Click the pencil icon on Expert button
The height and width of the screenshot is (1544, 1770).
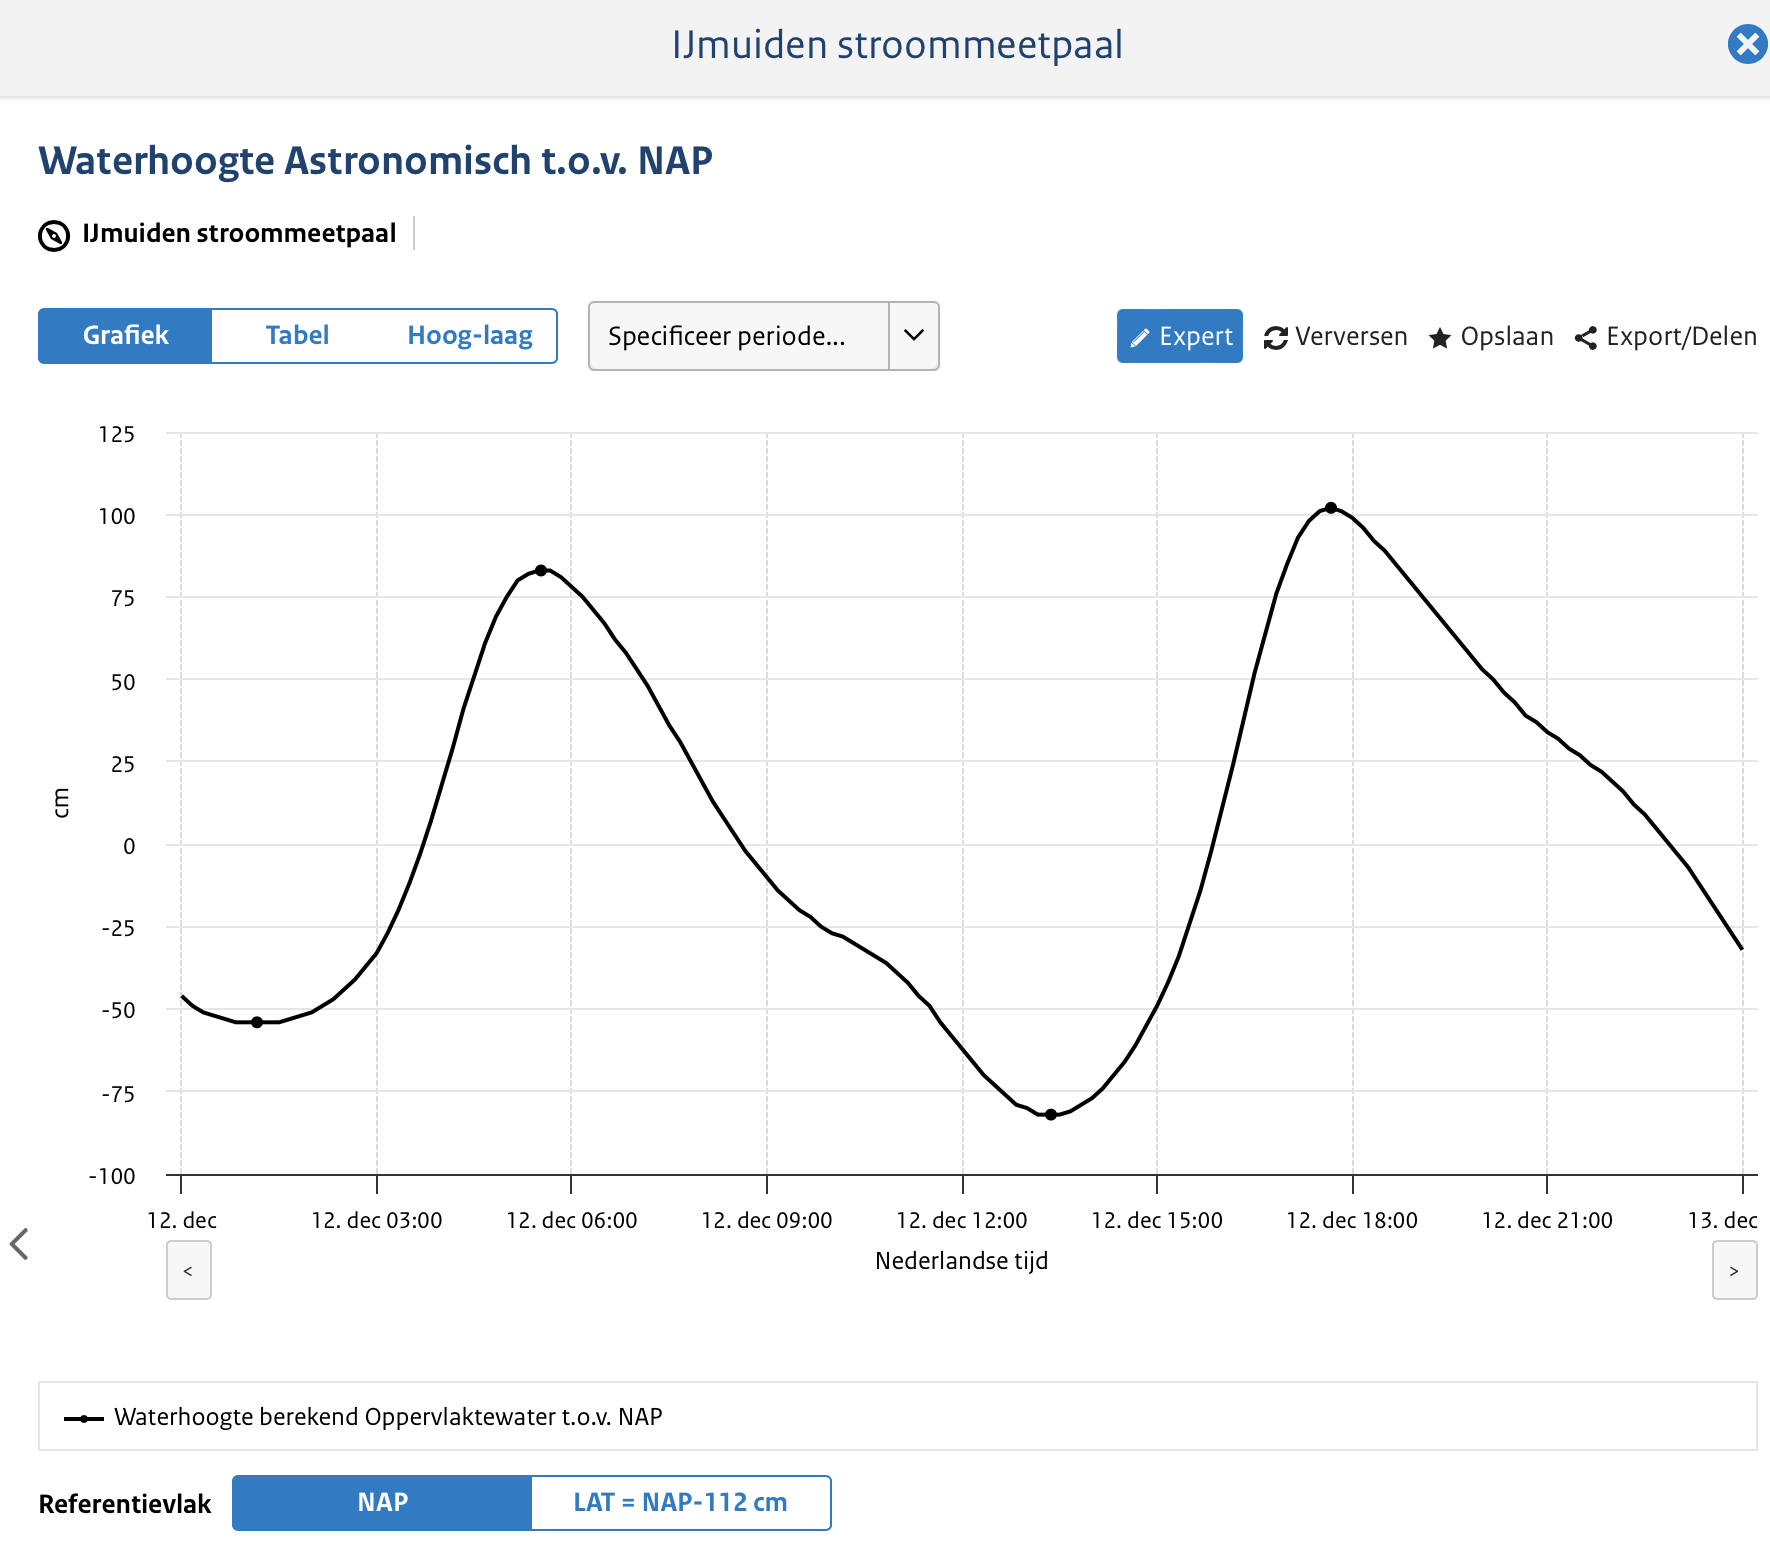point(1139,338)
